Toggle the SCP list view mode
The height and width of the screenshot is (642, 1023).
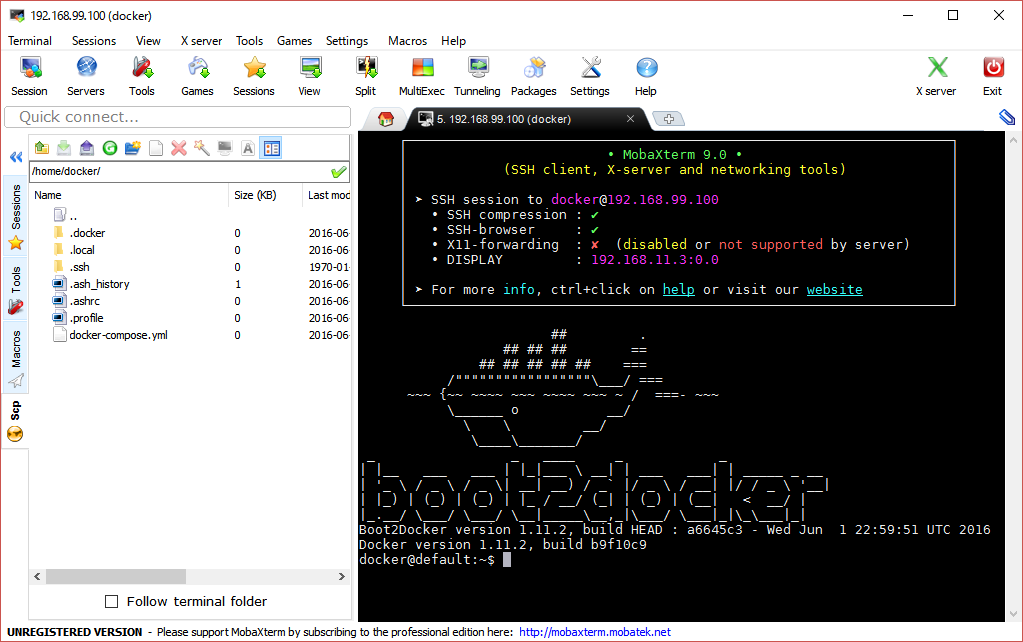pyautogui.click(x=270, y=147)
